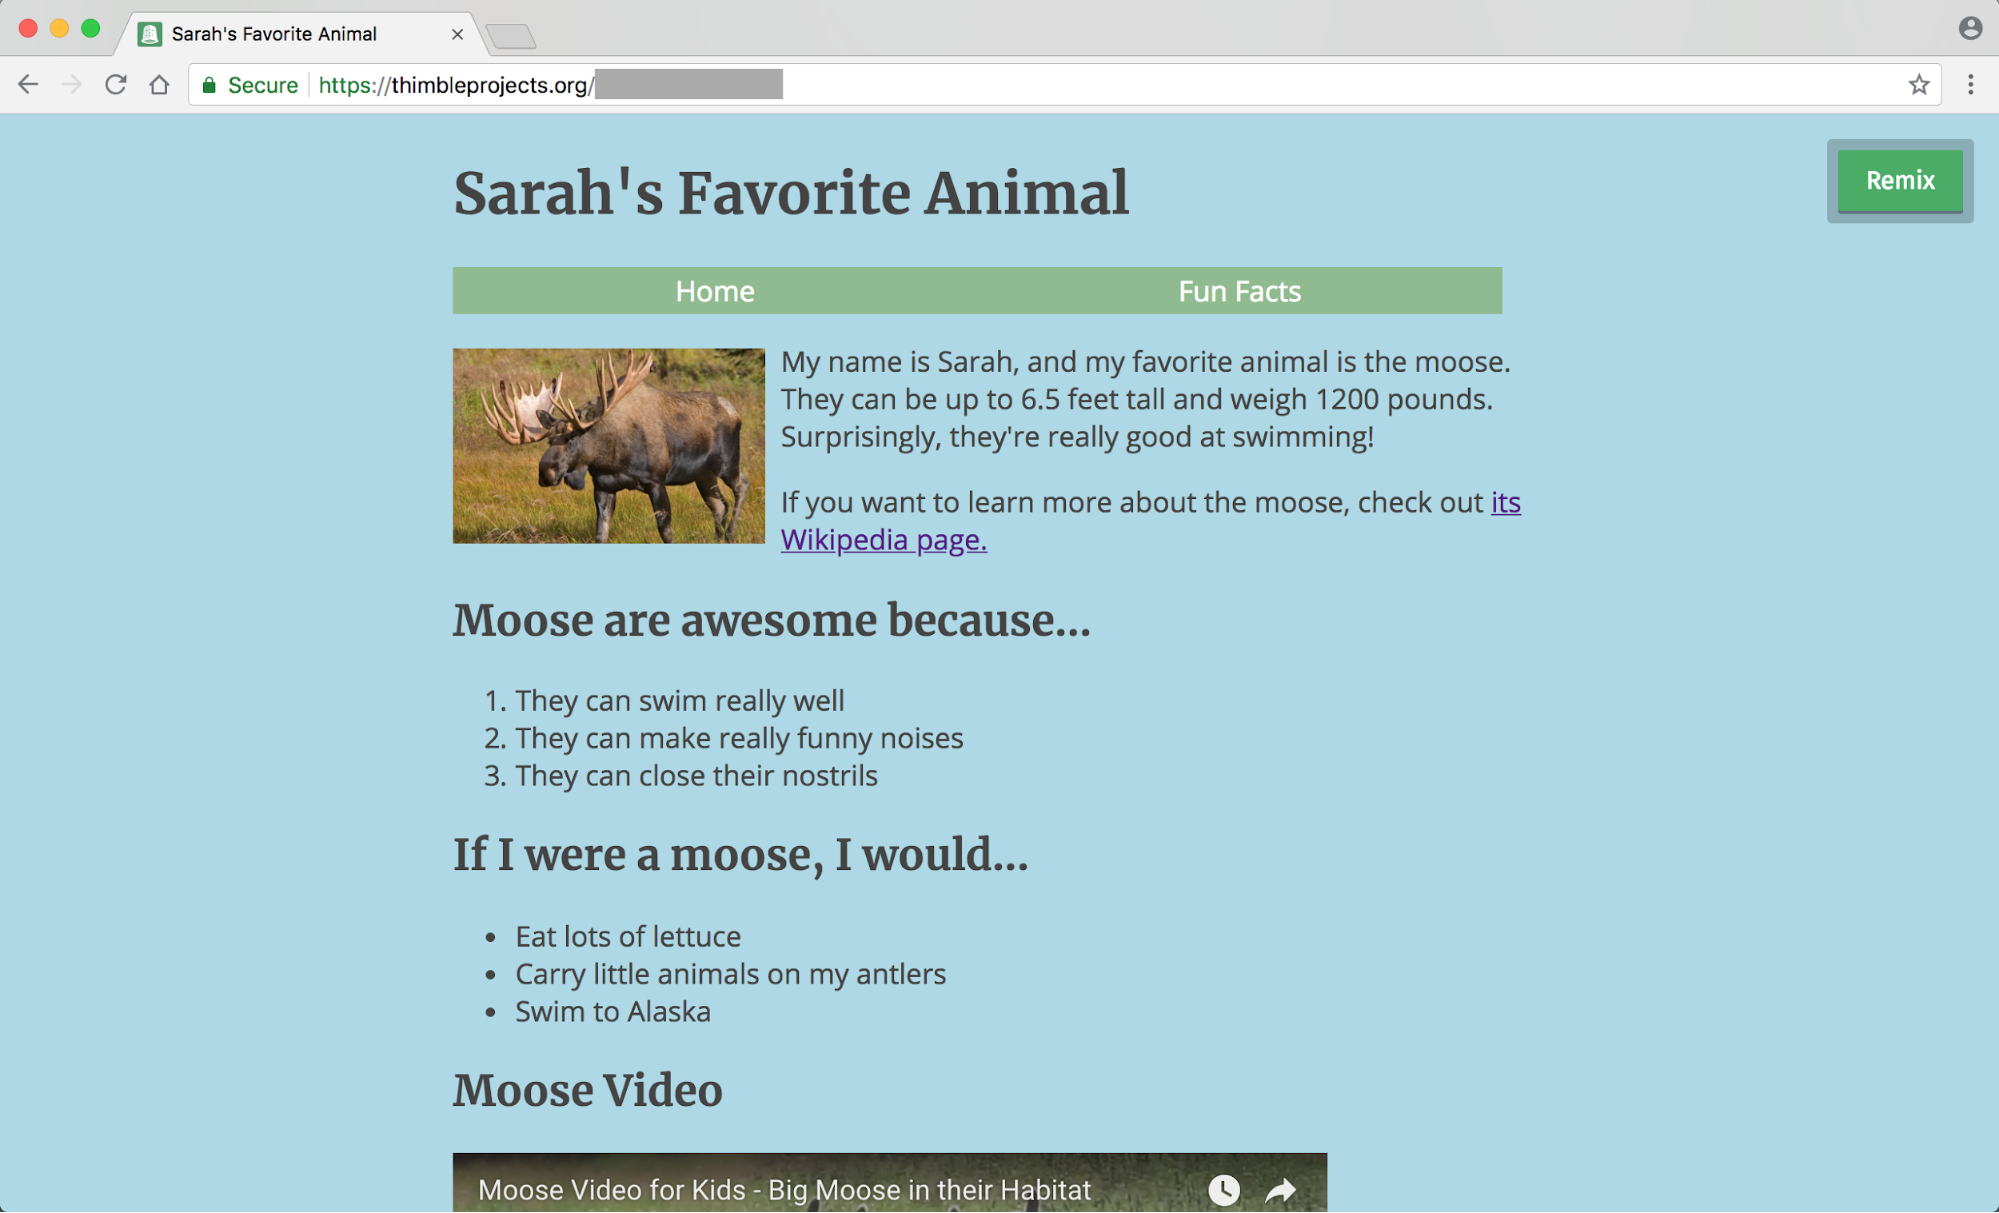Click the favicon on the browser tab
Image resolution: width=1999 pixels, height=1213 pixels.
click(150, 32)
